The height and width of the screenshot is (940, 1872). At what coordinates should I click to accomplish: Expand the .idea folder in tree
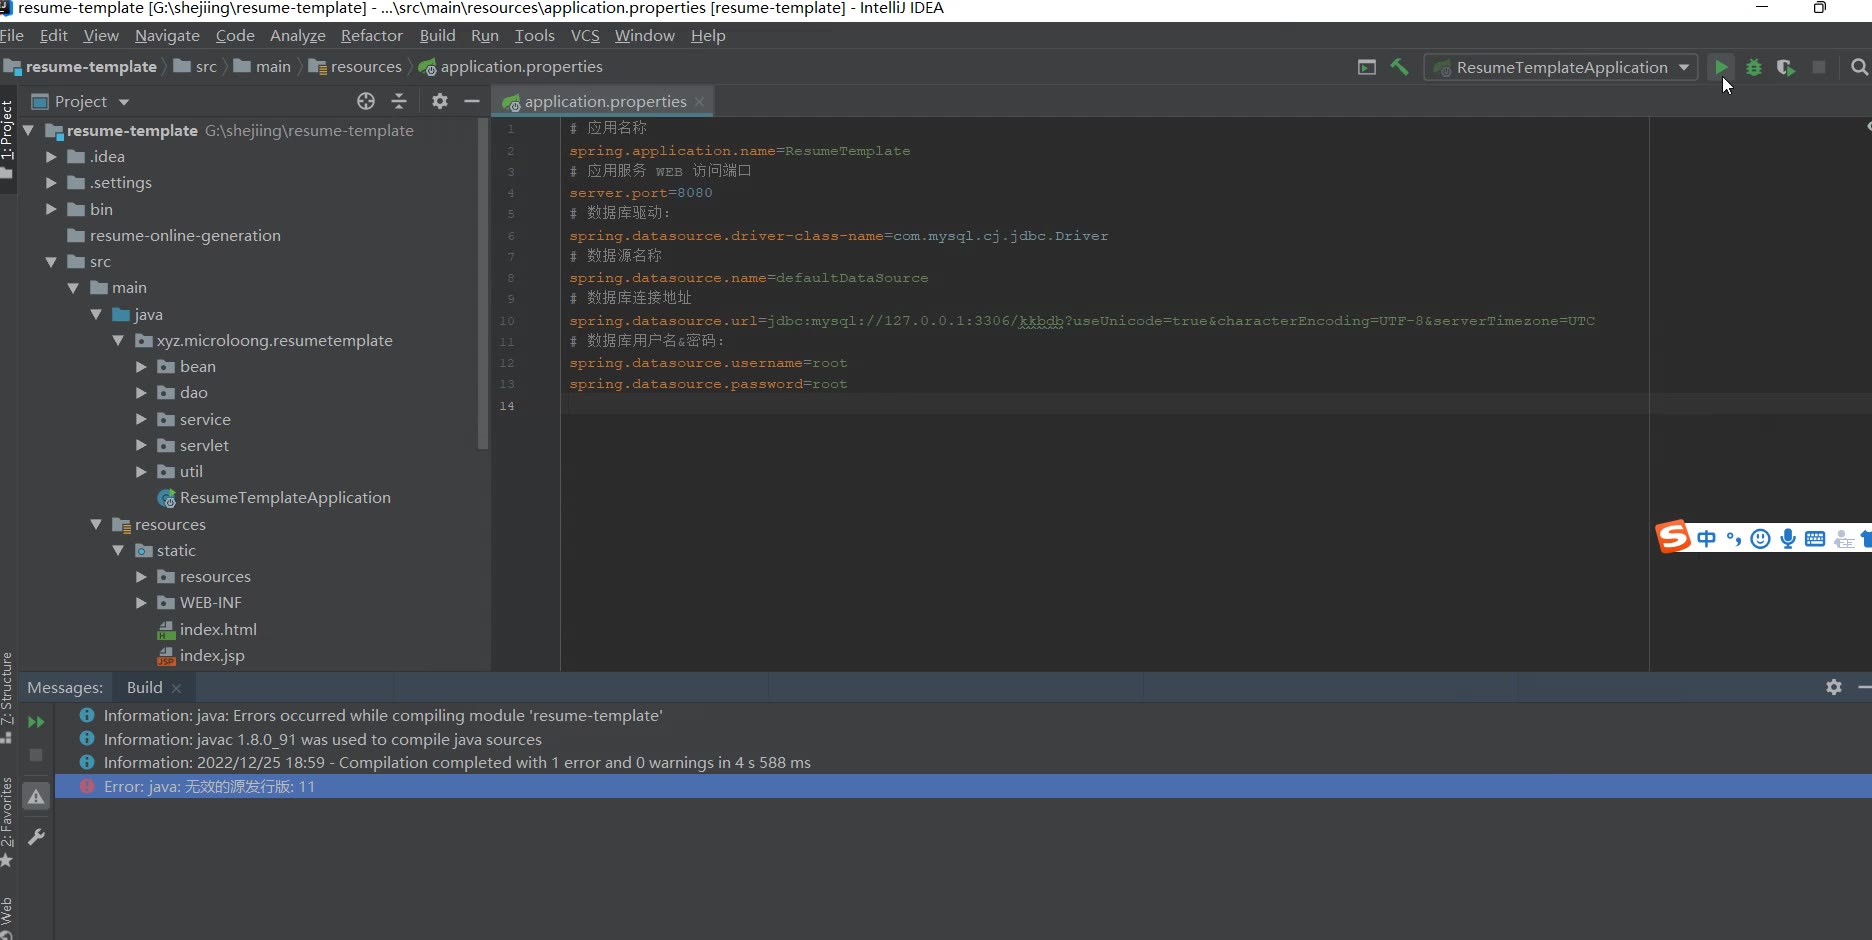[x=51, y=157]
